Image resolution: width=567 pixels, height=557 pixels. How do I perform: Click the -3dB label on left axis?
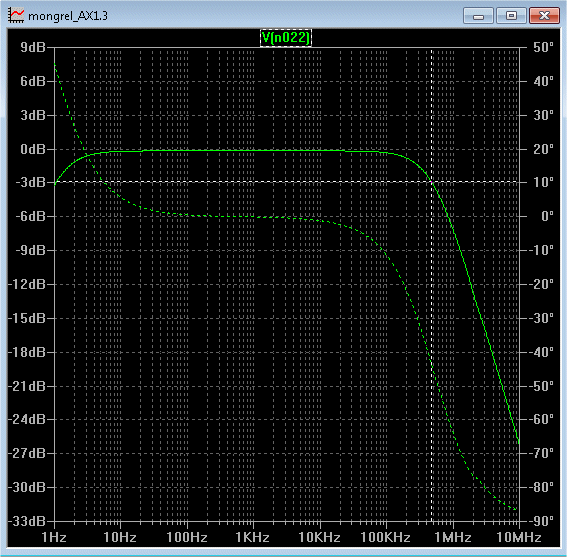pos(30,182)
